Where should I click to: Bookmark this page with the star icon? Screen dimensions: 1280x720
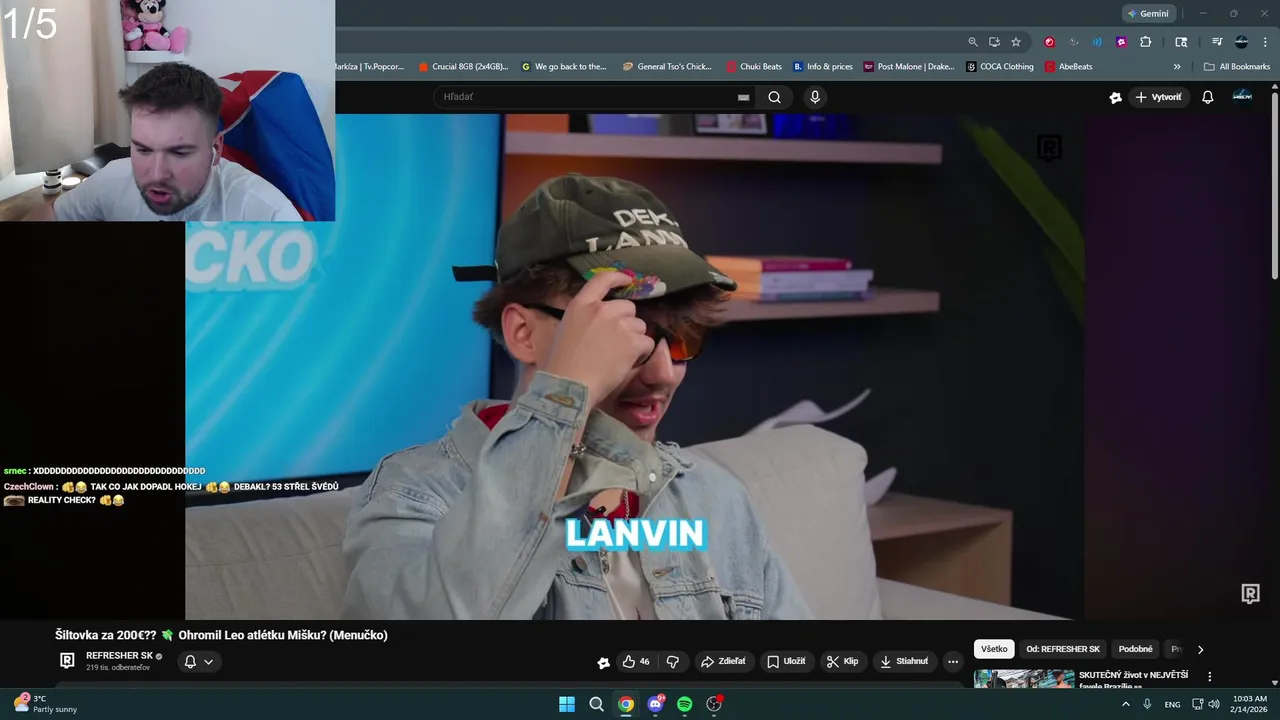point(1016,42)
